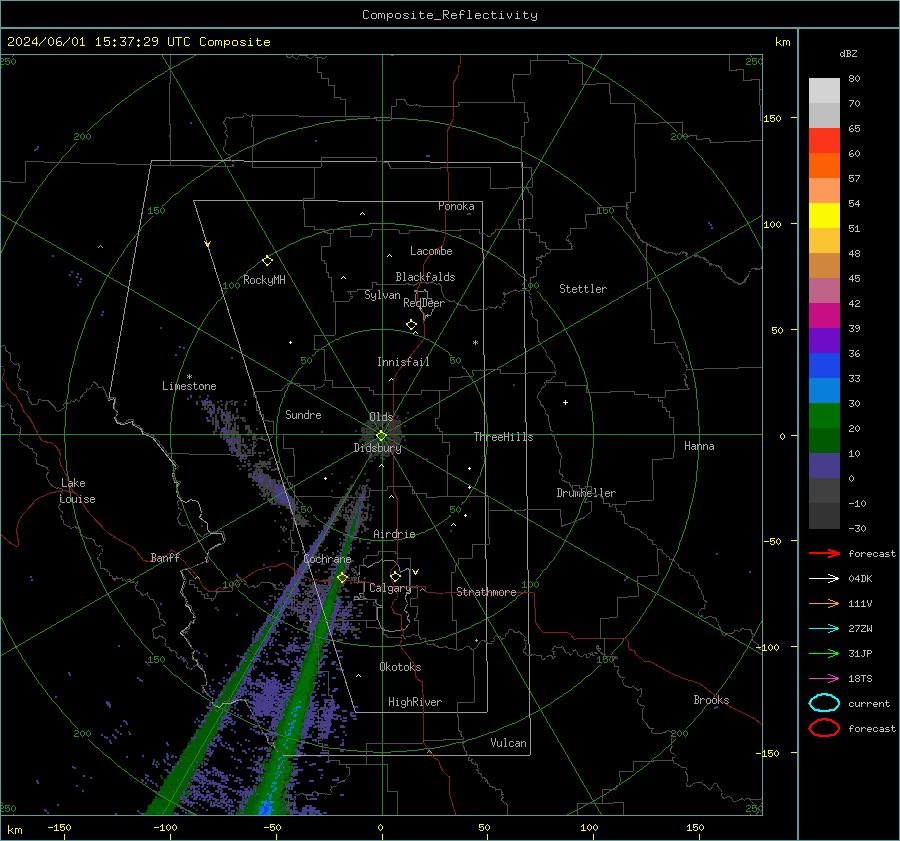Pick the purple 39-36 dBZ swatch
The image size is (900, 841).
824,340
